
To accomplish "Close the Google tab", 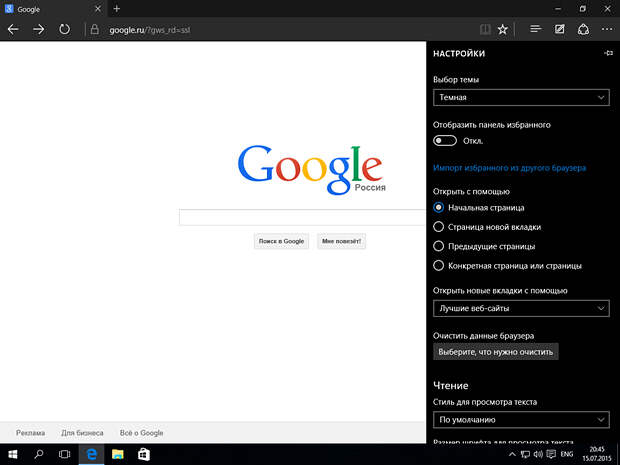I will tap(98, 9).
